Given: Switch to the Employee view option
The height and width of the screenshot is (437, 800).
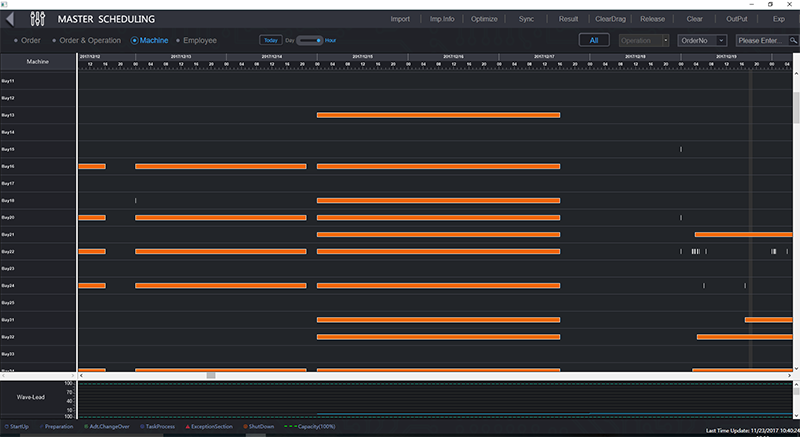Looking at the screenshot, I should click(x=178, y=40).
